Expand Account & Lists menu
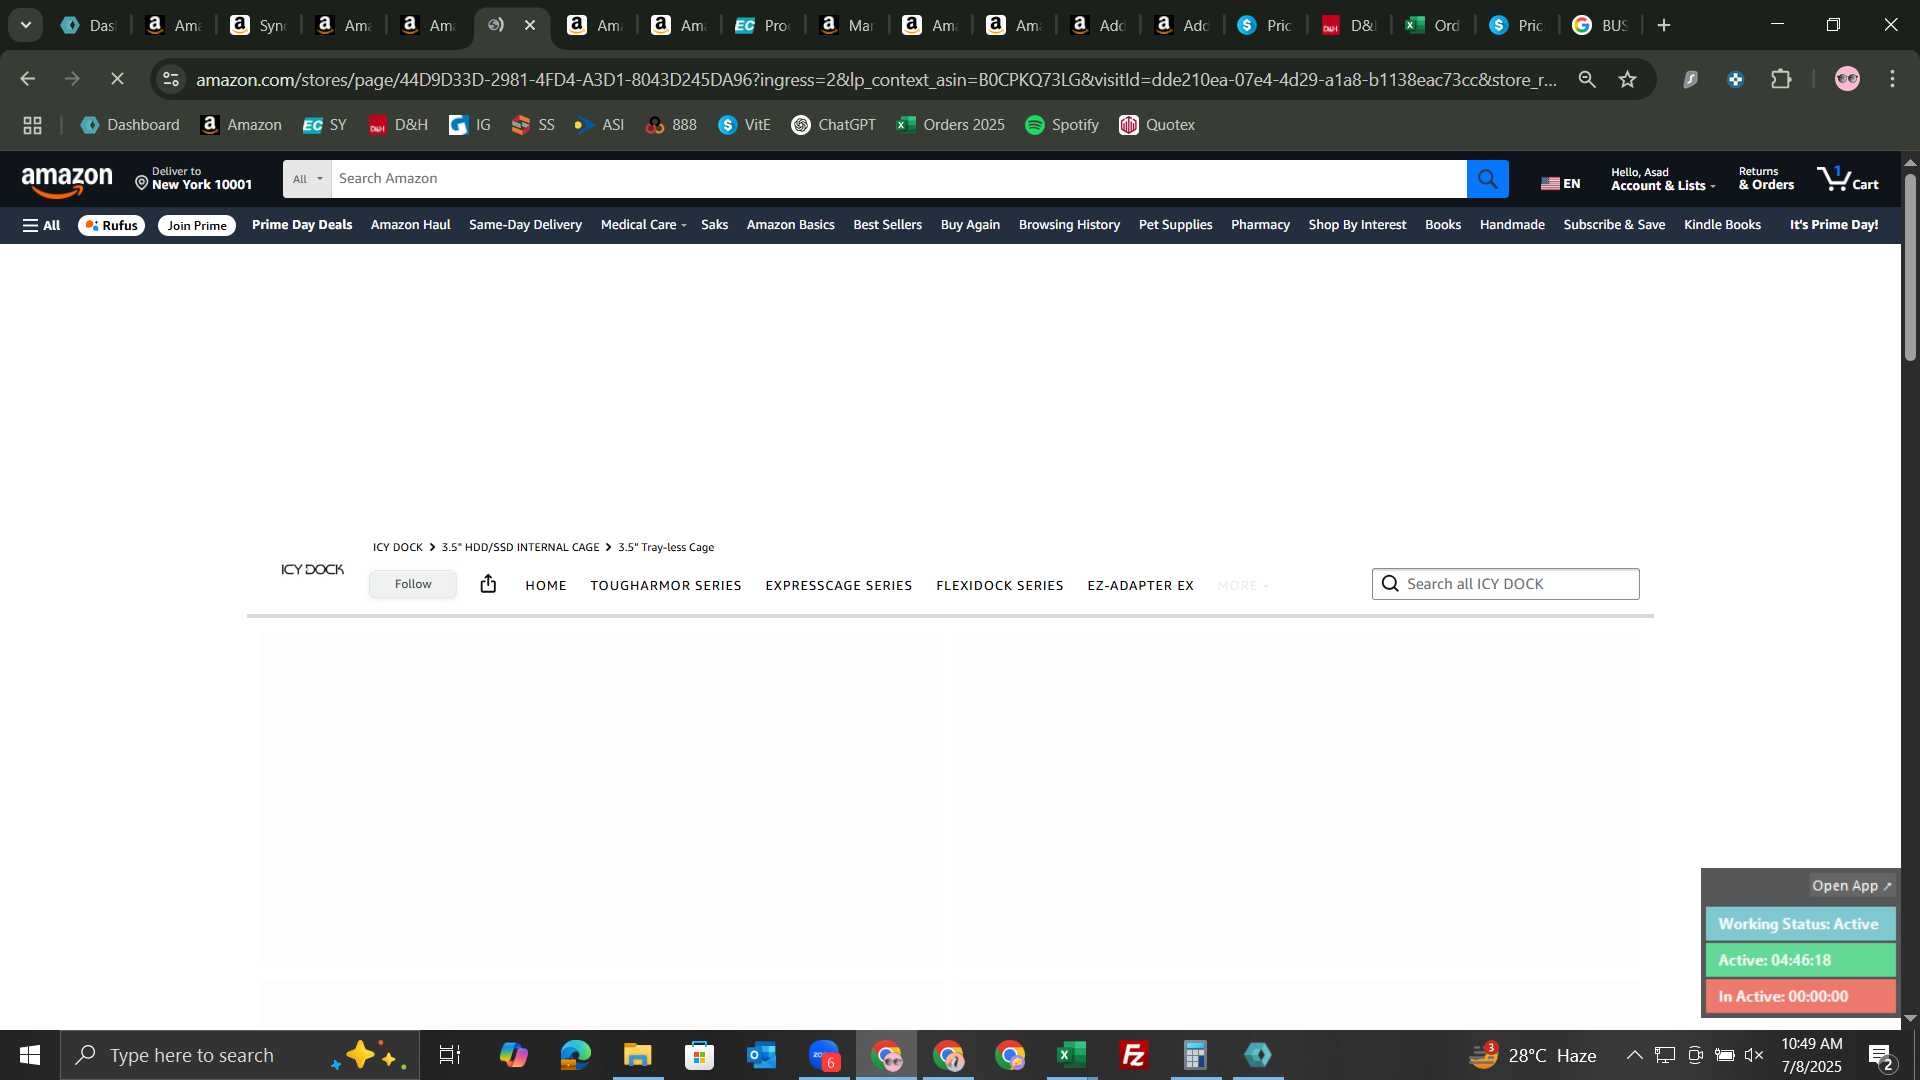This screenshot has height=1080, width=1920. coord(1662,180)
